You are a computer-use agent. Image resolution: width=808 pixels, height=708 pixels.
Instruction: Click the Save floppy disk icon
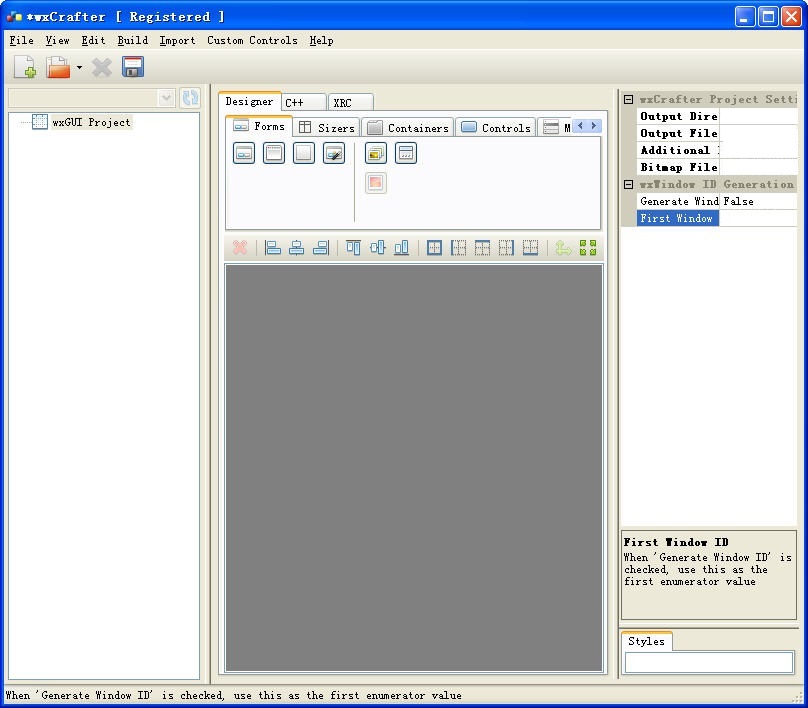coord(133,67)
